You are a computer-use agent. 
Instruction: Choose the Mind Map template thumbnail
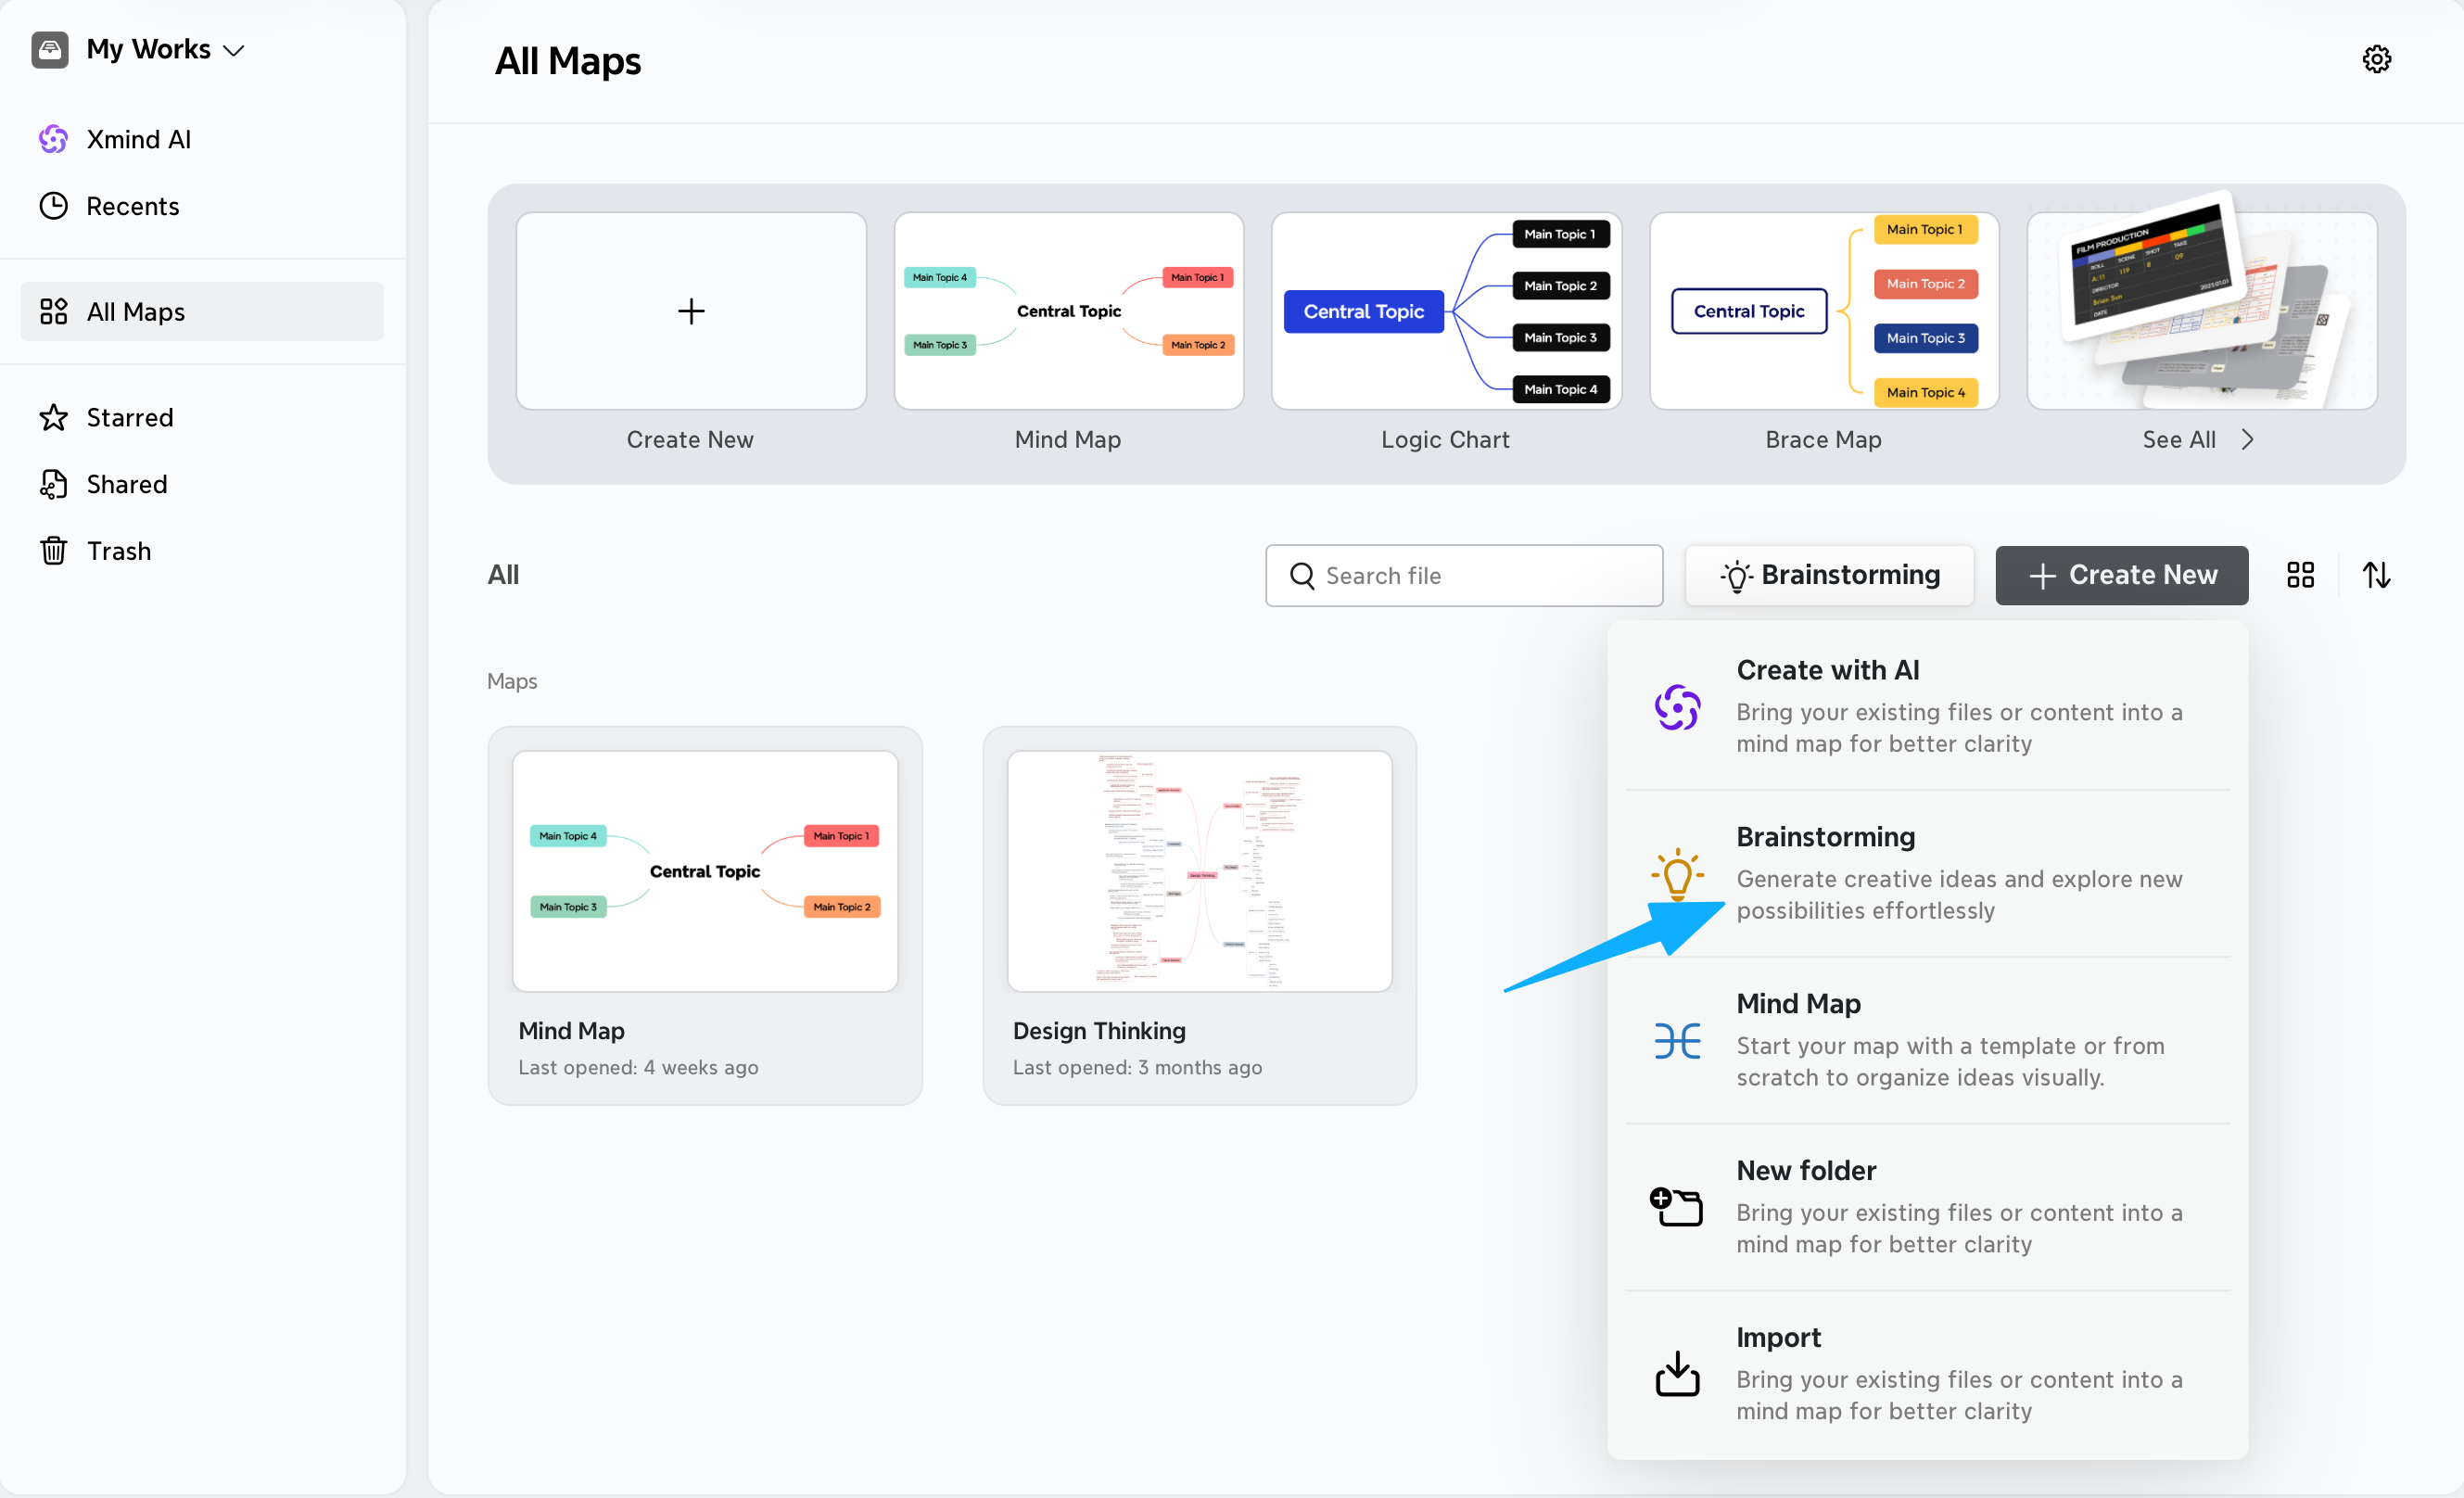1069,311
